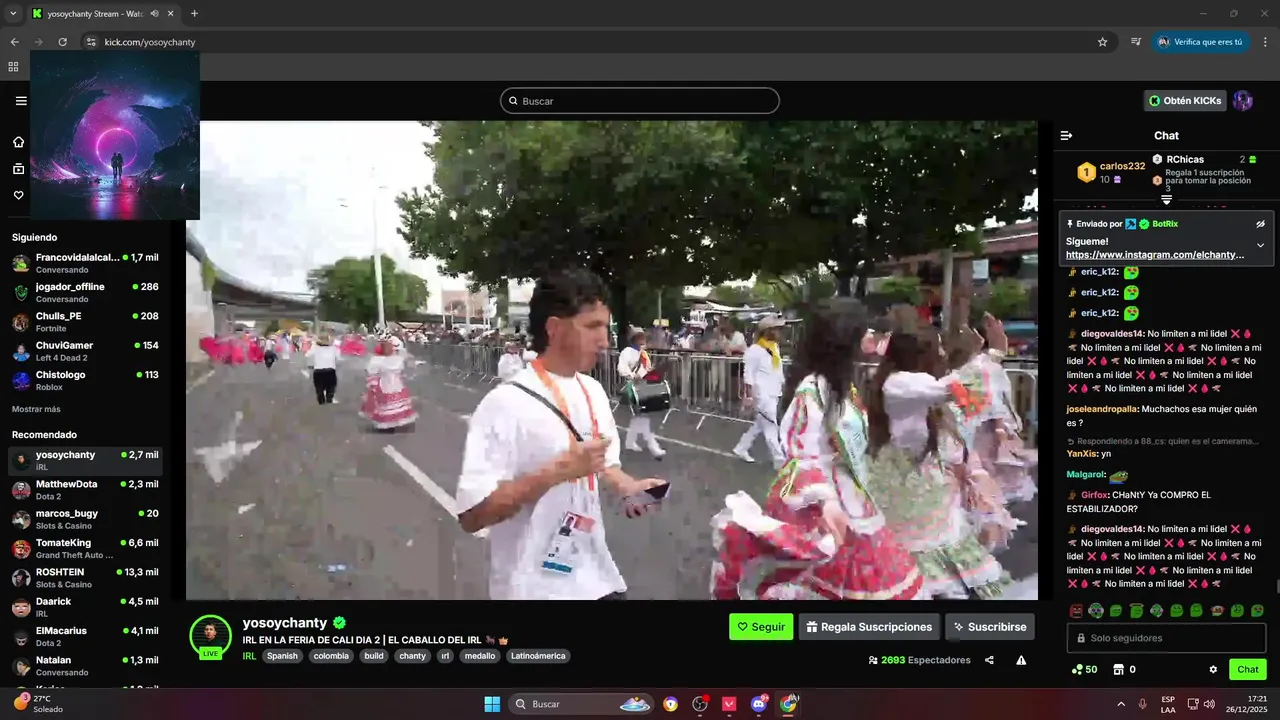Open the volume control in system tray

tap(1209, 704)
